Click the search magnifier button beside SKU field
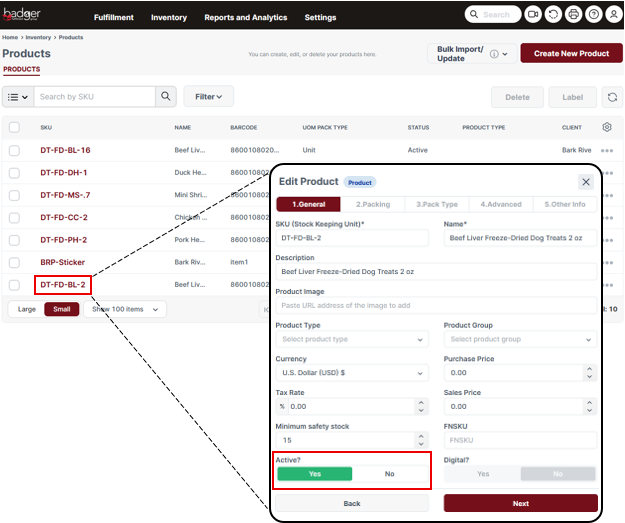 [x=166, y=97]
